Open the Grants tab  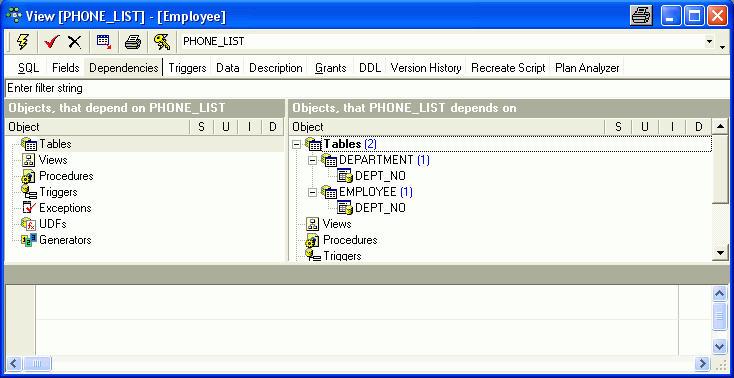point(330,68)
